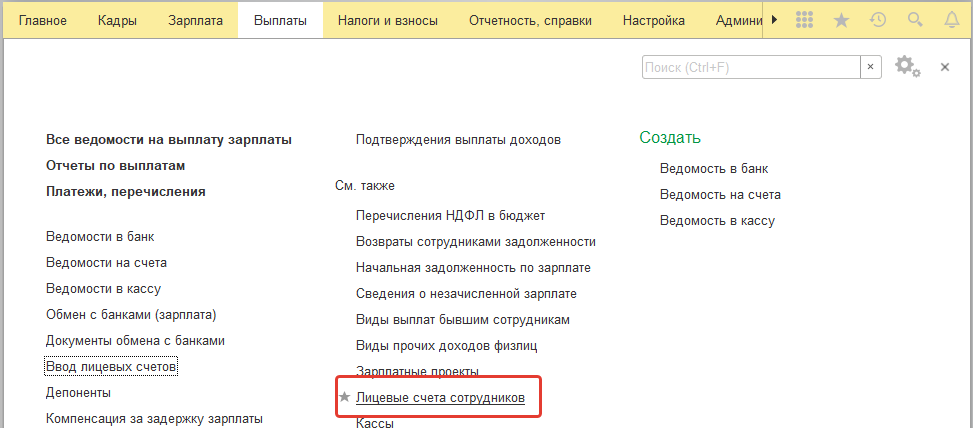
Task: Close the section menu panel
Action: tap(945, 67)
